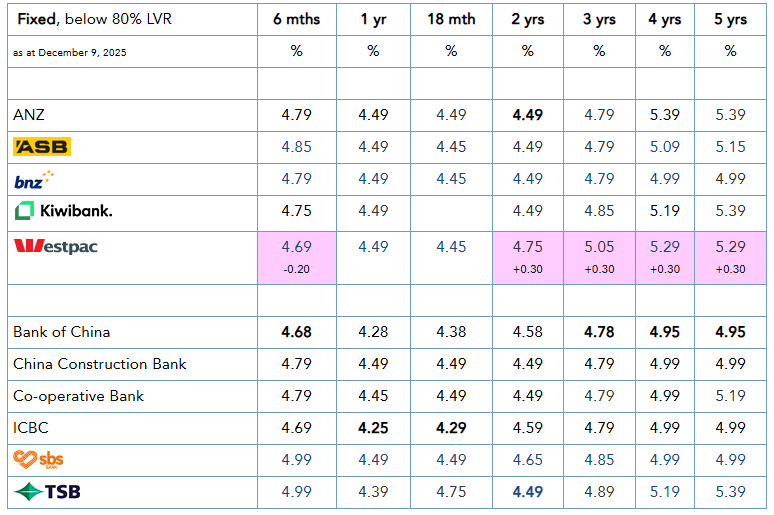Click the Westpac logo
Screen dimensions: 774x515
55,246
